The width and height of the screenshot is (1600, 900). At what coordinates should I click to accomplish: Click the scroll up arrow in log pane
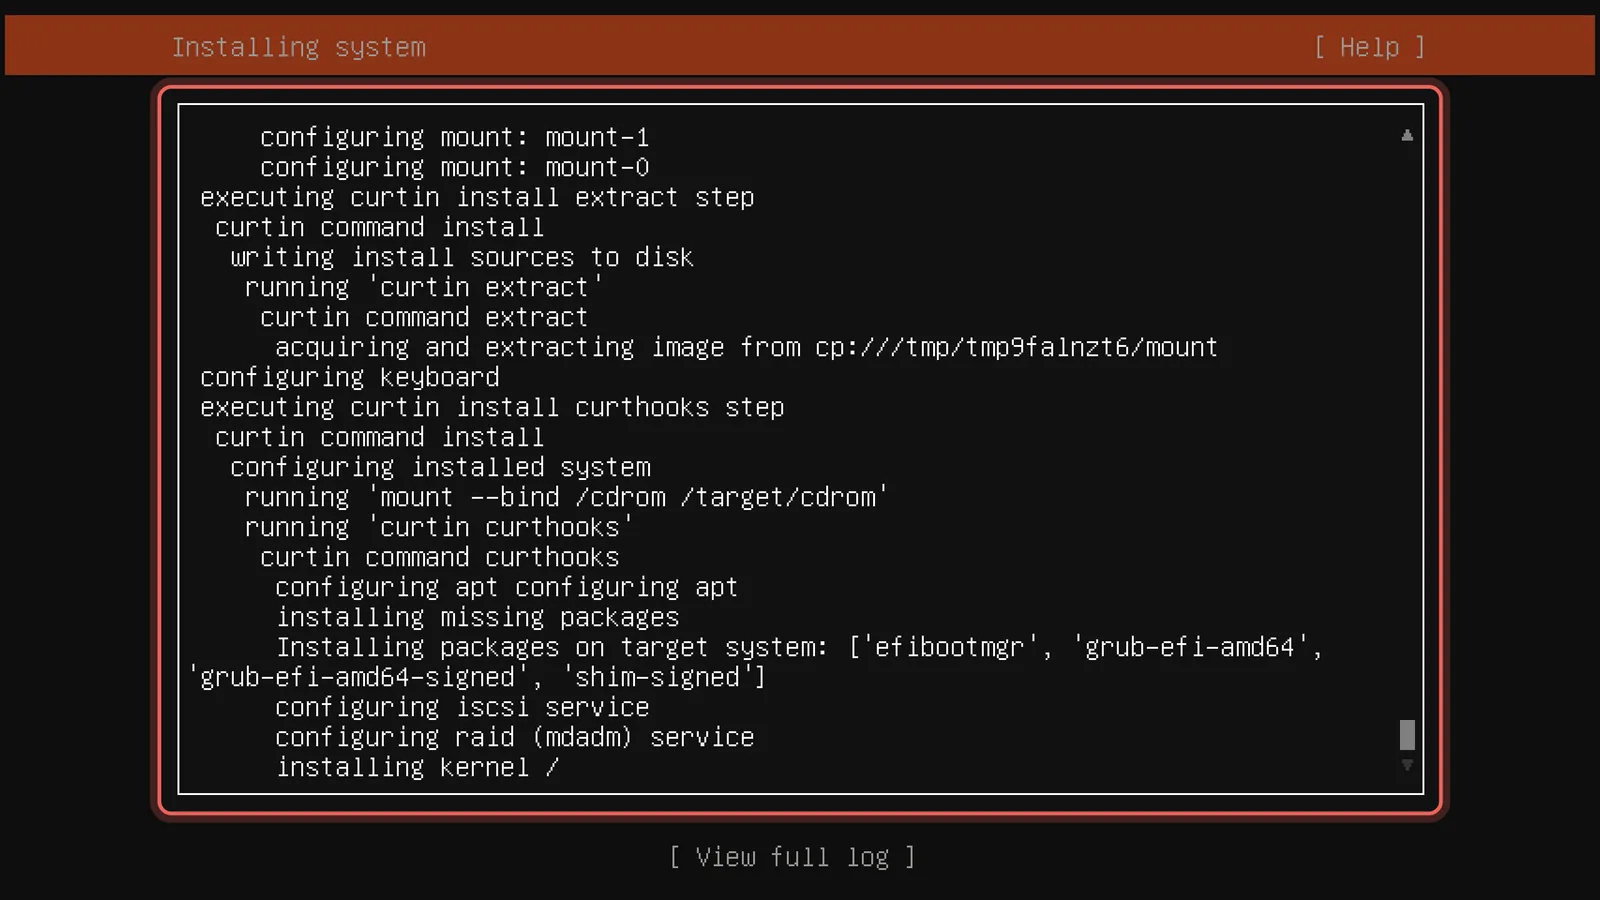point(1407,135)
